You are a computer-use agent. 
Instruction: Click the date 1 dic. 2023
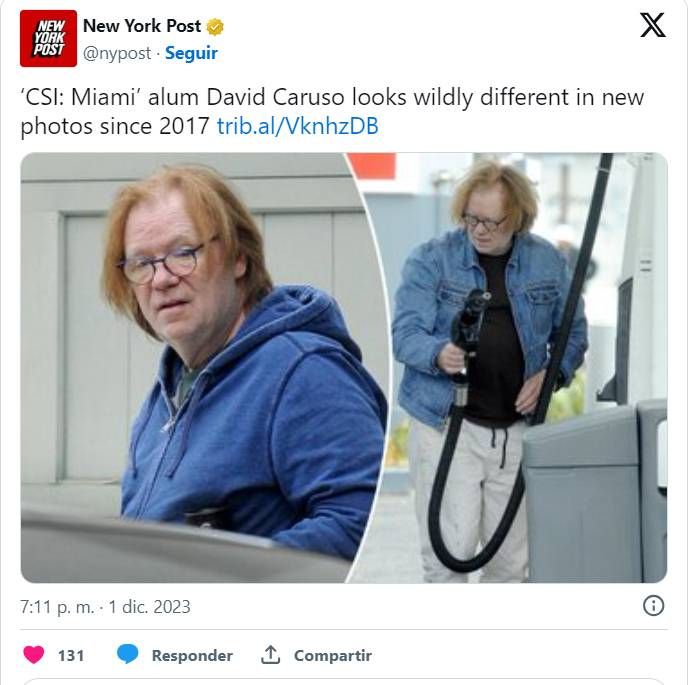click(149, 607)
